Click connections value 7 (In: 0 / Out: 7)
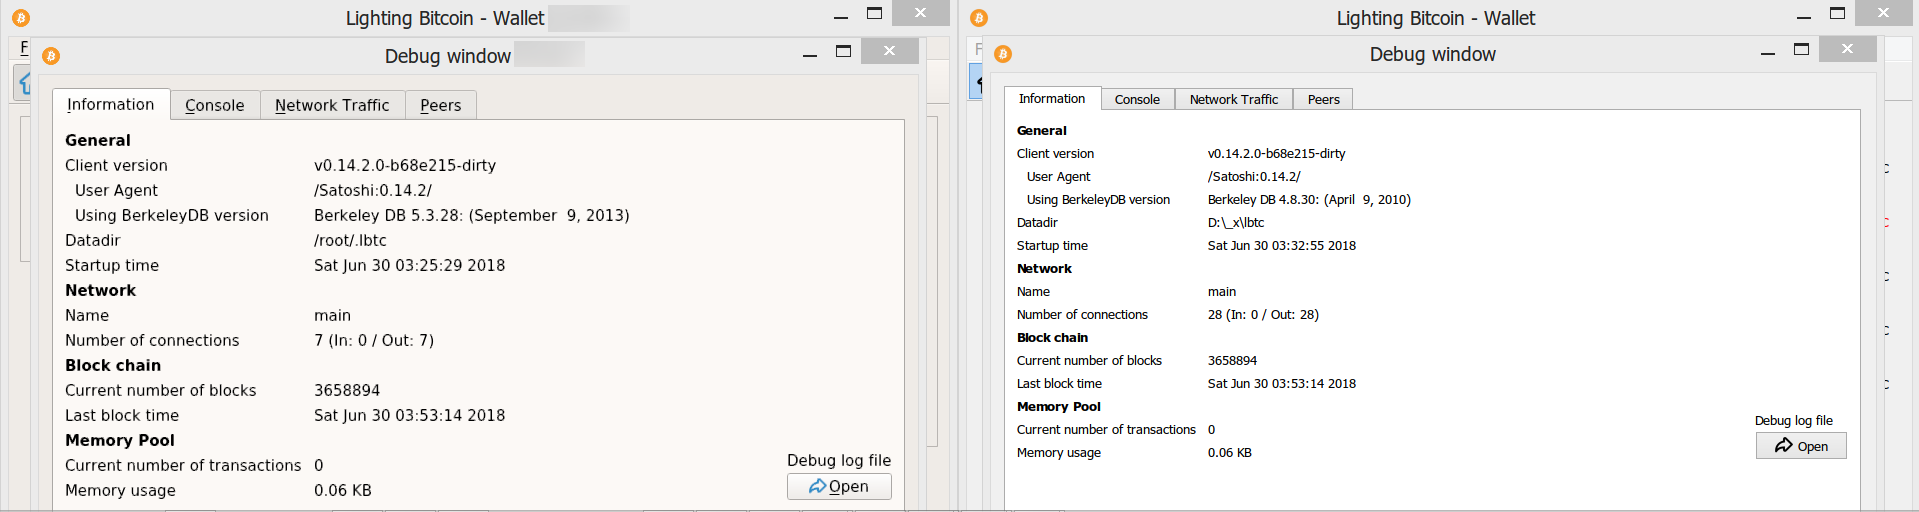This screenshot has height=512, width=1919. pyautogui.click(x=374, y=340)
